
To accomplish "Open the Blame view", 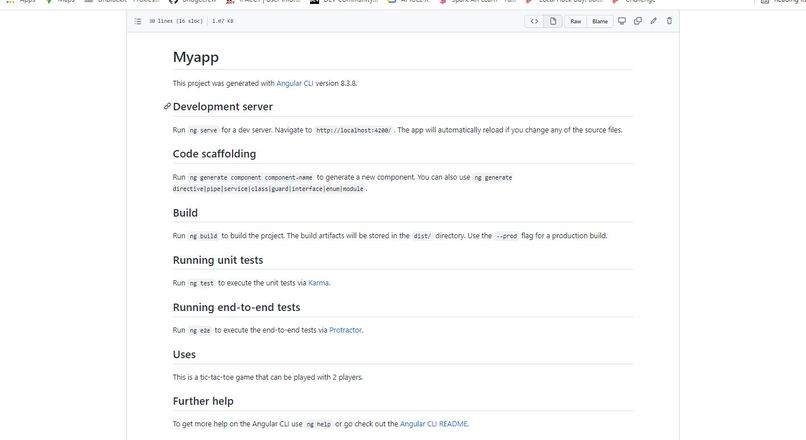I will click(600, 21).
